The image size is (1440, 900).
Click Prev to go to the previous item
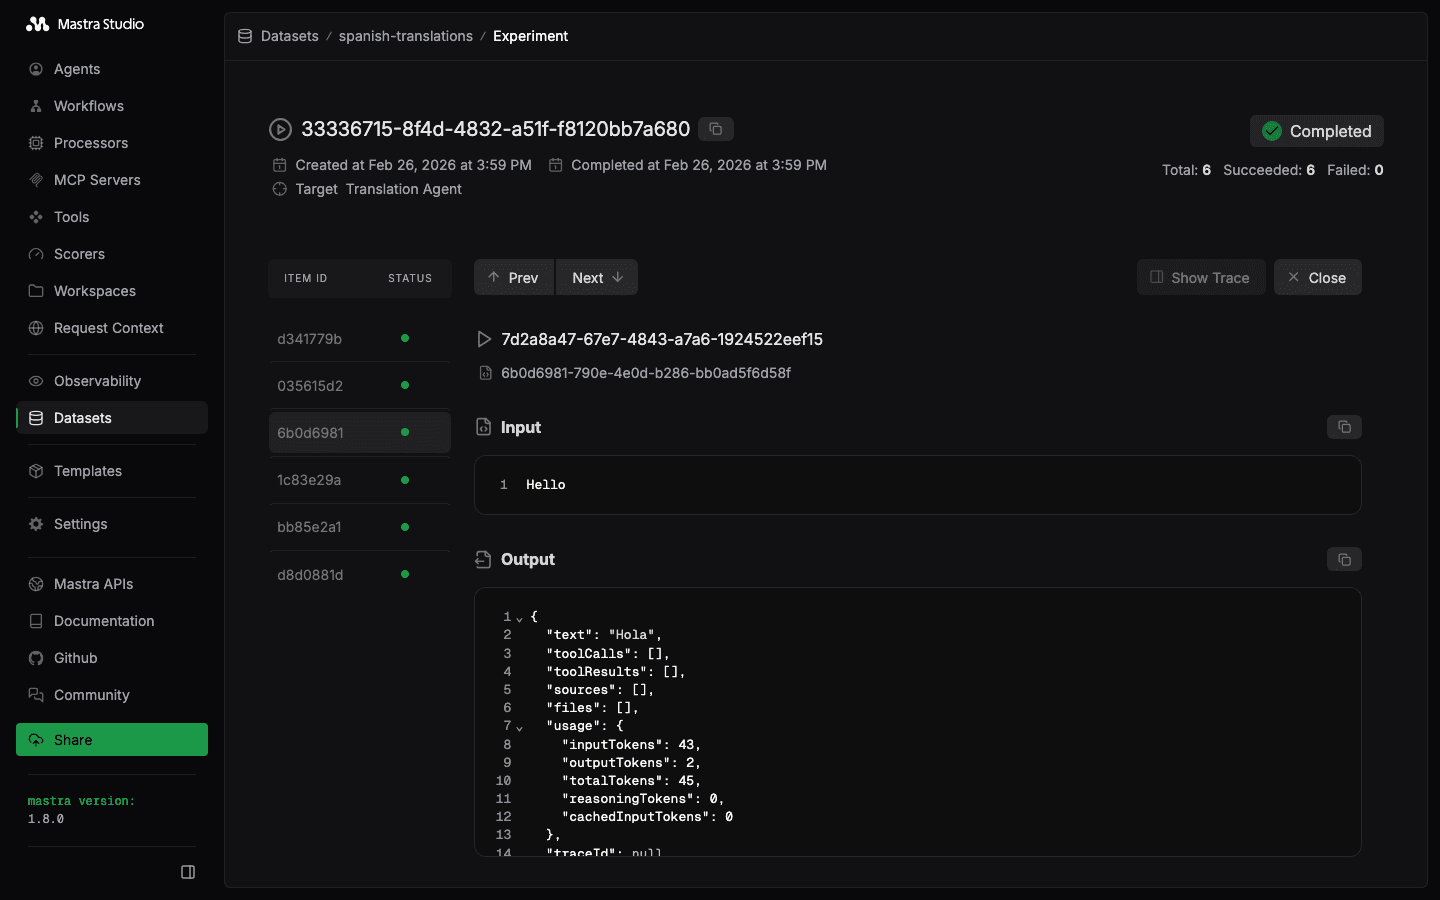coord(513,277)
